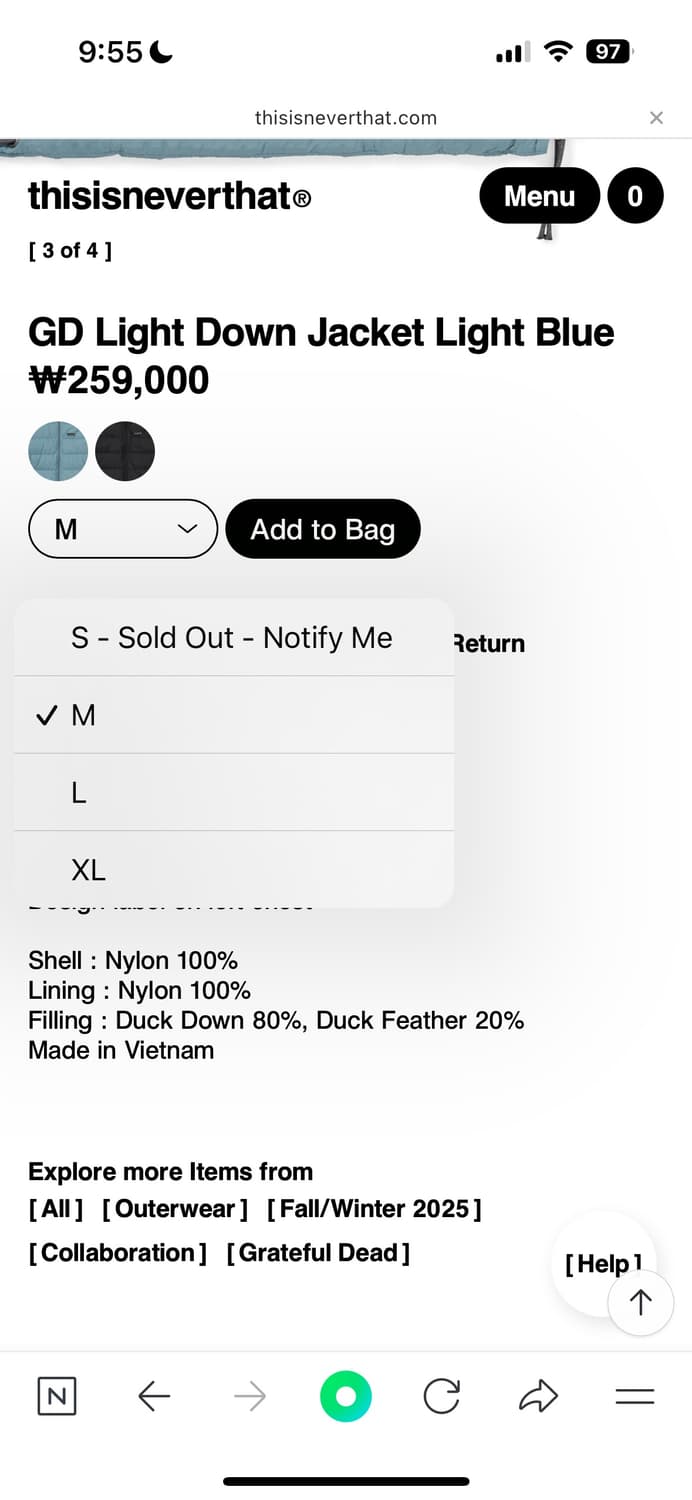Open the M size dropdown
Viewport: 692px width, 1500px height.
coord(123,529)
